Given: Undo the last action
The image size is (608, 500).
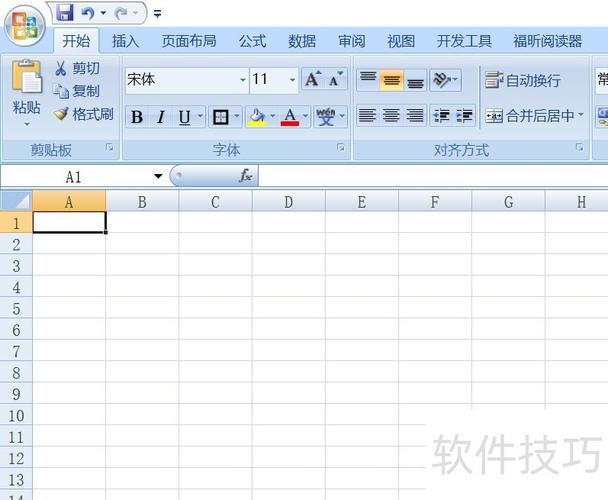Looking at the screenshot, I should [88, 14].
